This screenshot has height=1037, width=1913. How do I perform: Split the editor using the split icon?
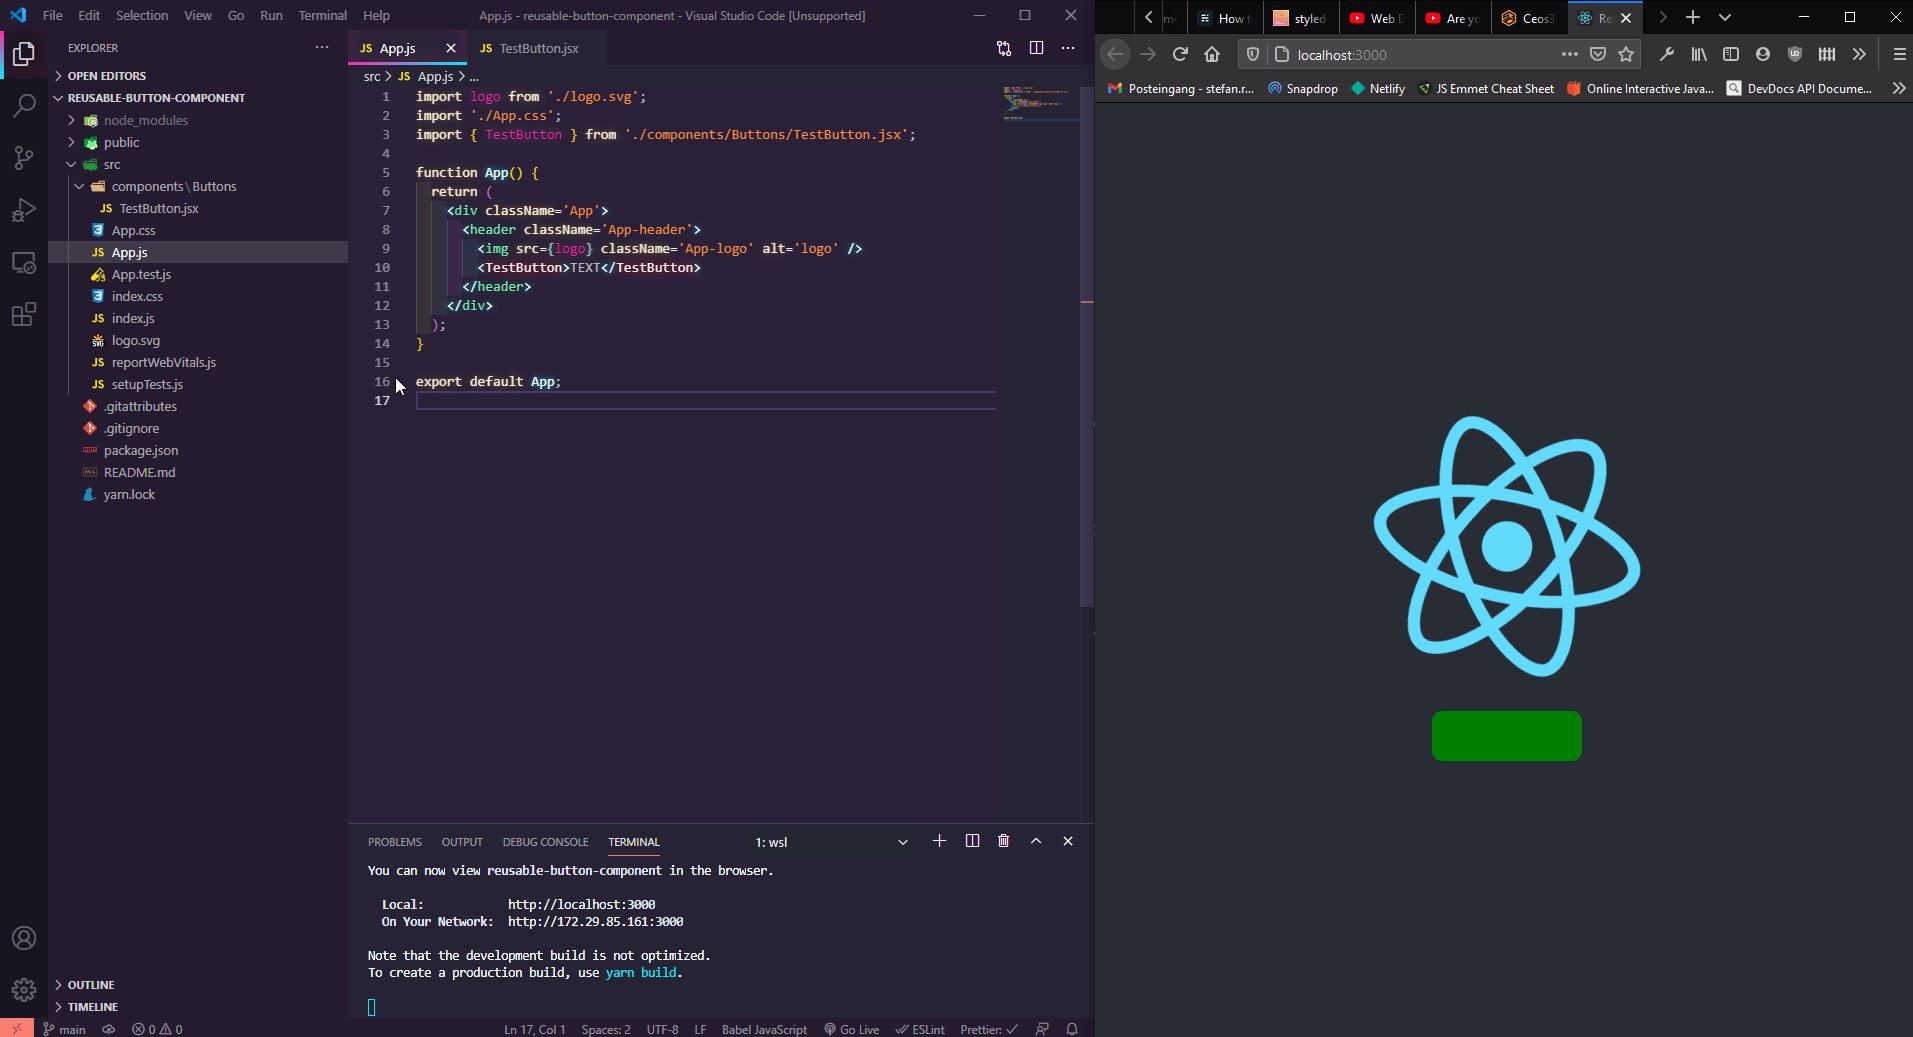(1037, 47)
